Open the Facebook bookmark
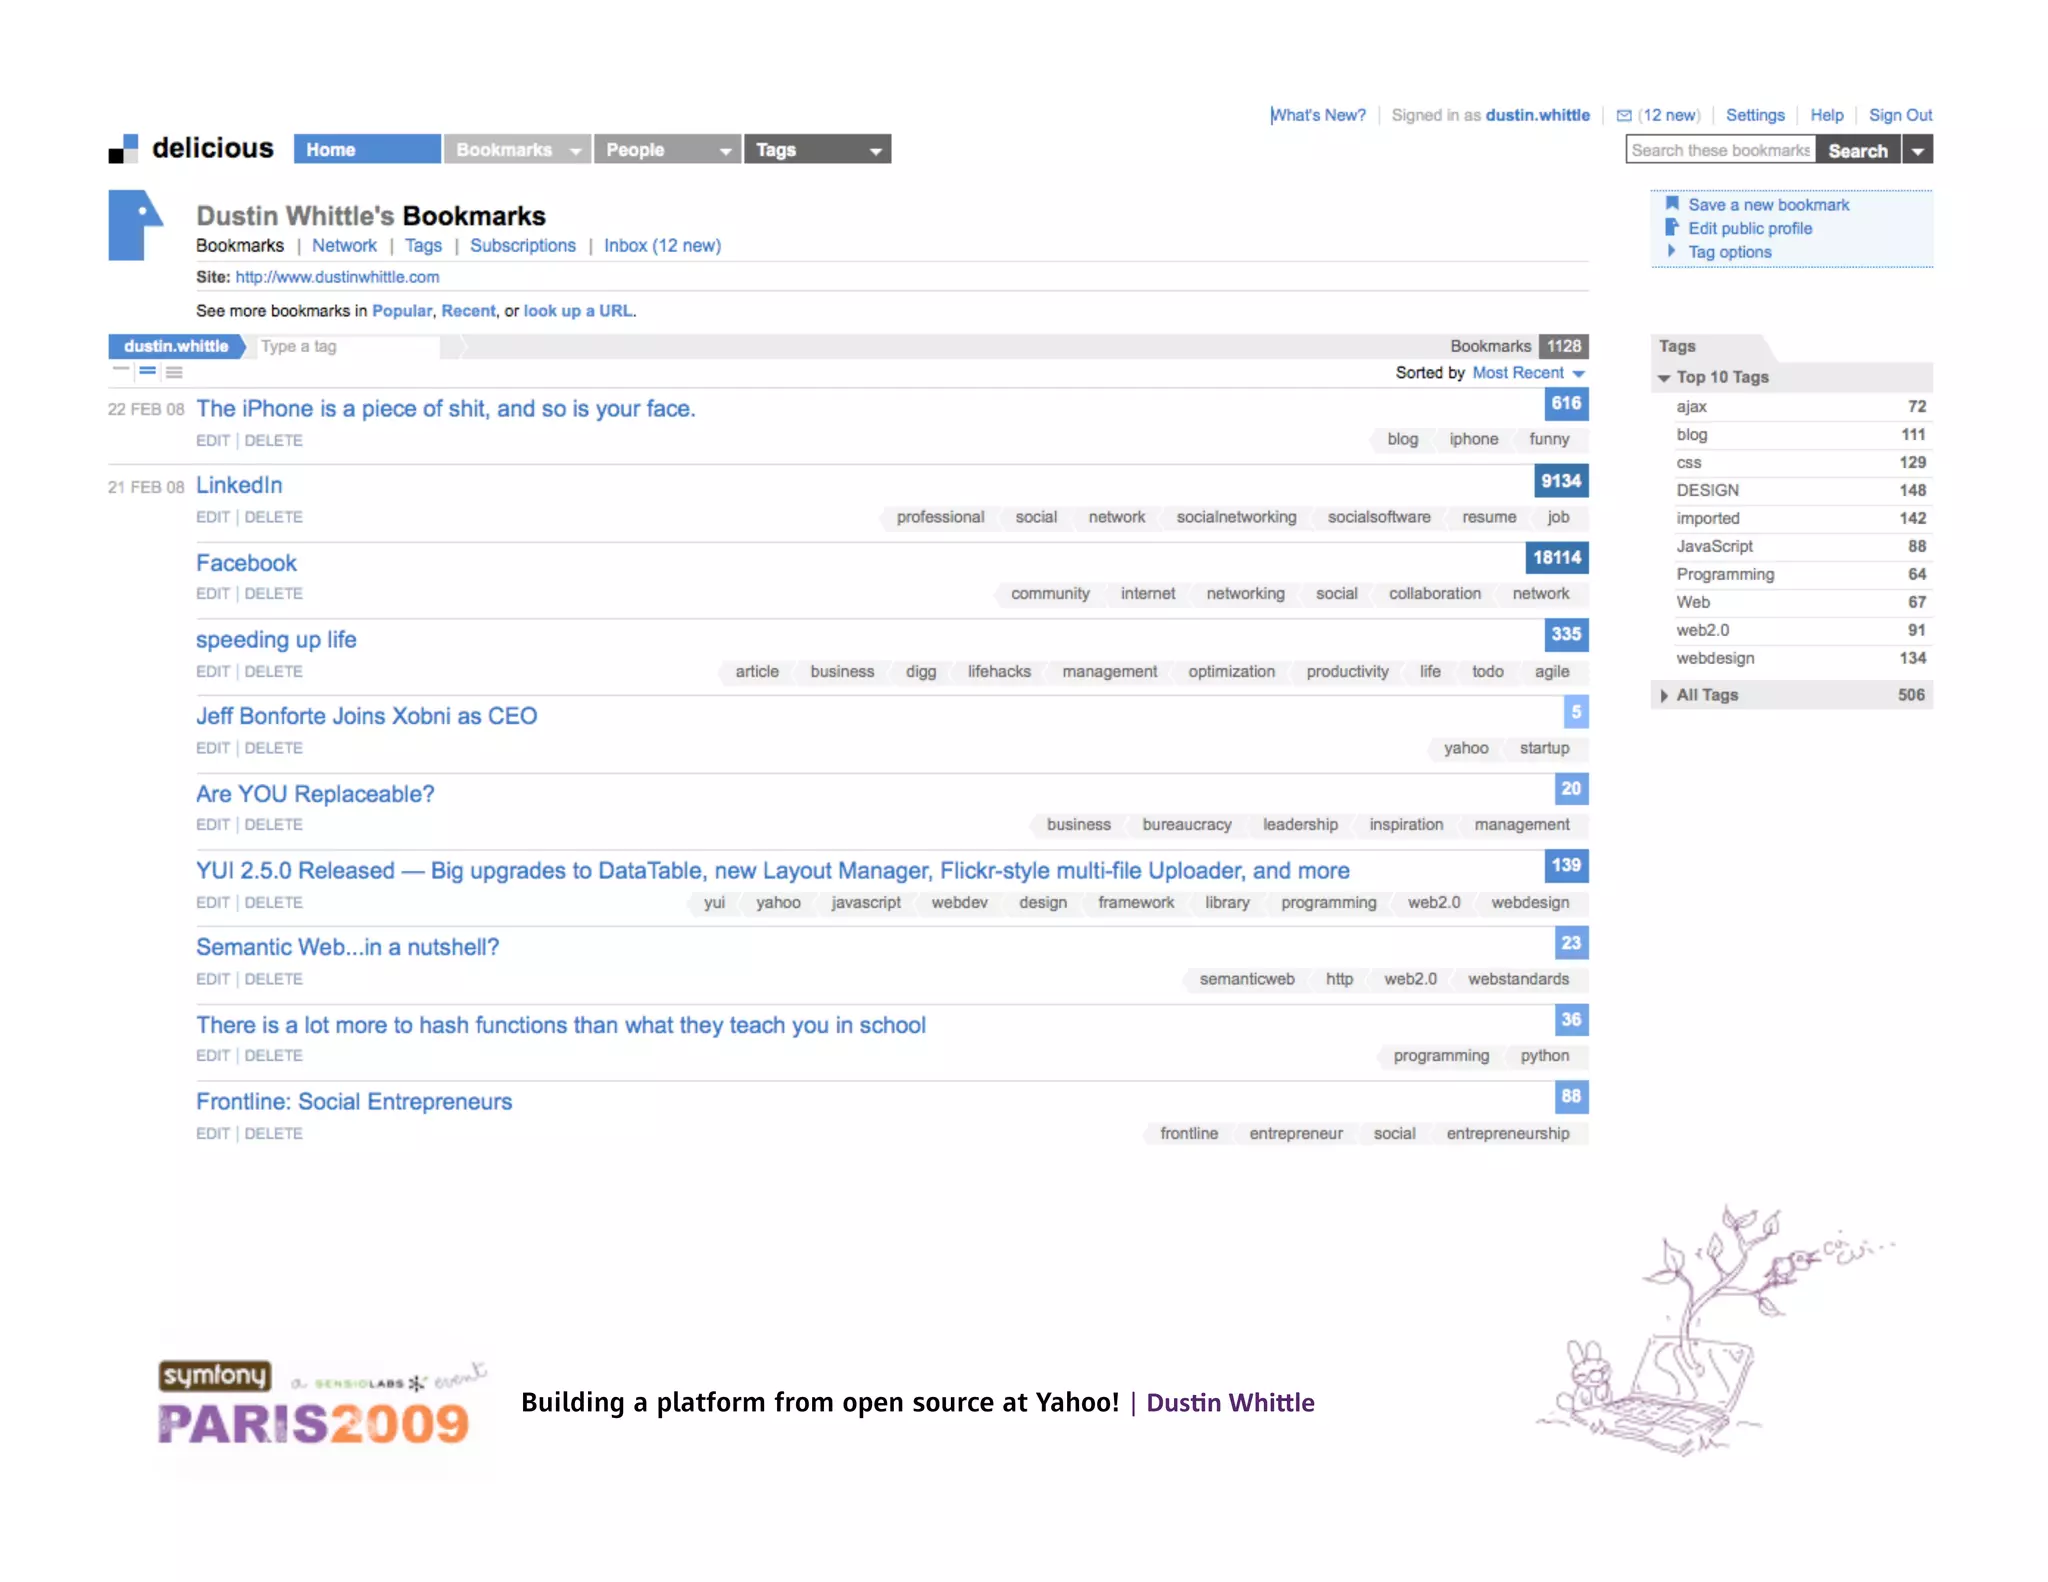The width and height of the screenshot is (2048, 1582). point(246,563)
